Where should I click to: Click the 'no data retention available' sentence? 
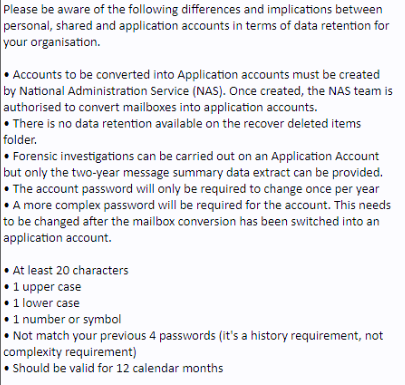182,124
